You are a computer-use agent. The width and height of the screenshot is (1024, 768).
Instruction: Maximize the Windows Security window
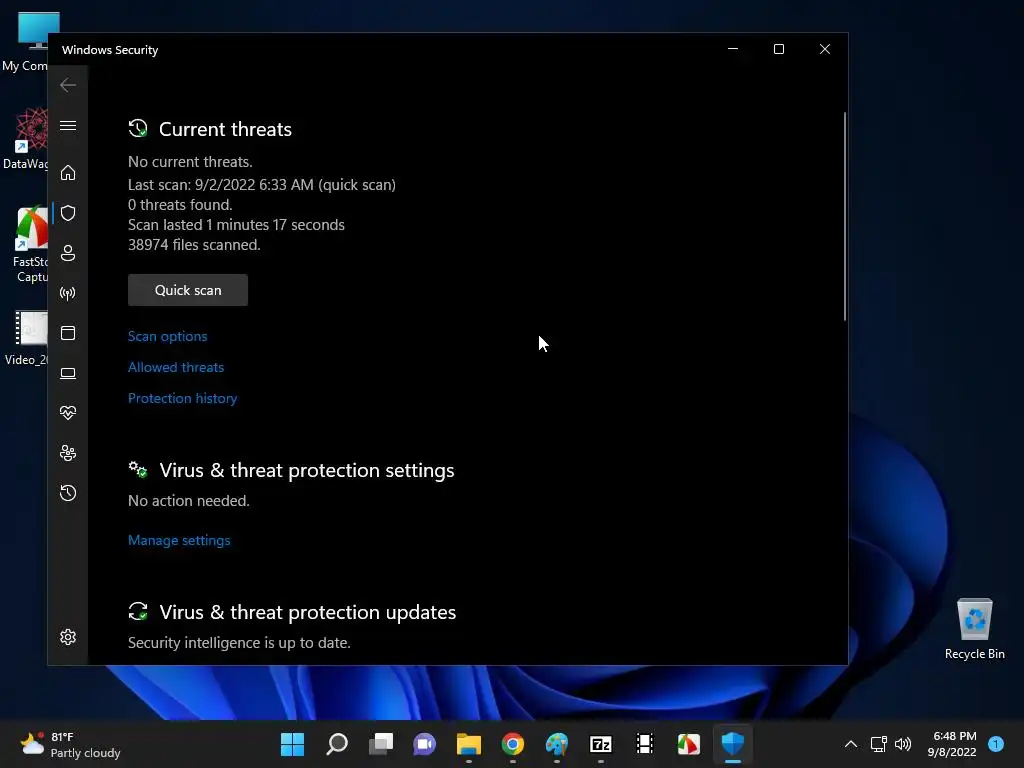pos(778,49)
